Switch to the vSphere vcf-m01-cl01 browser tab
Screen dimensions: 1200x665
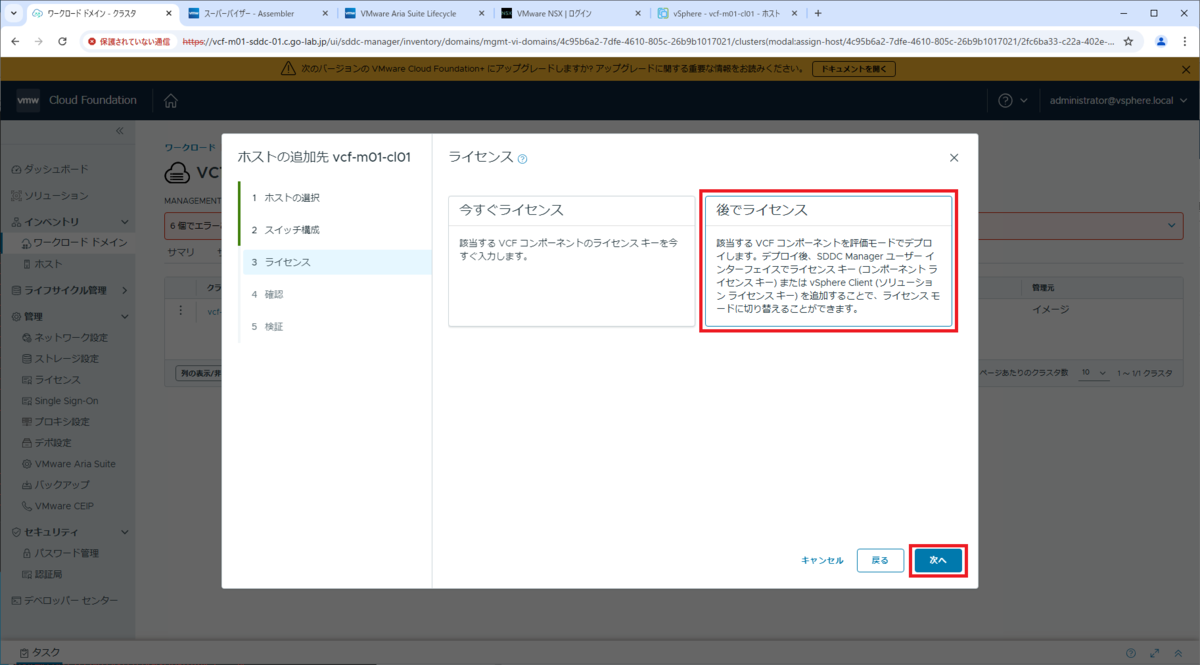[x=728, y=13]
